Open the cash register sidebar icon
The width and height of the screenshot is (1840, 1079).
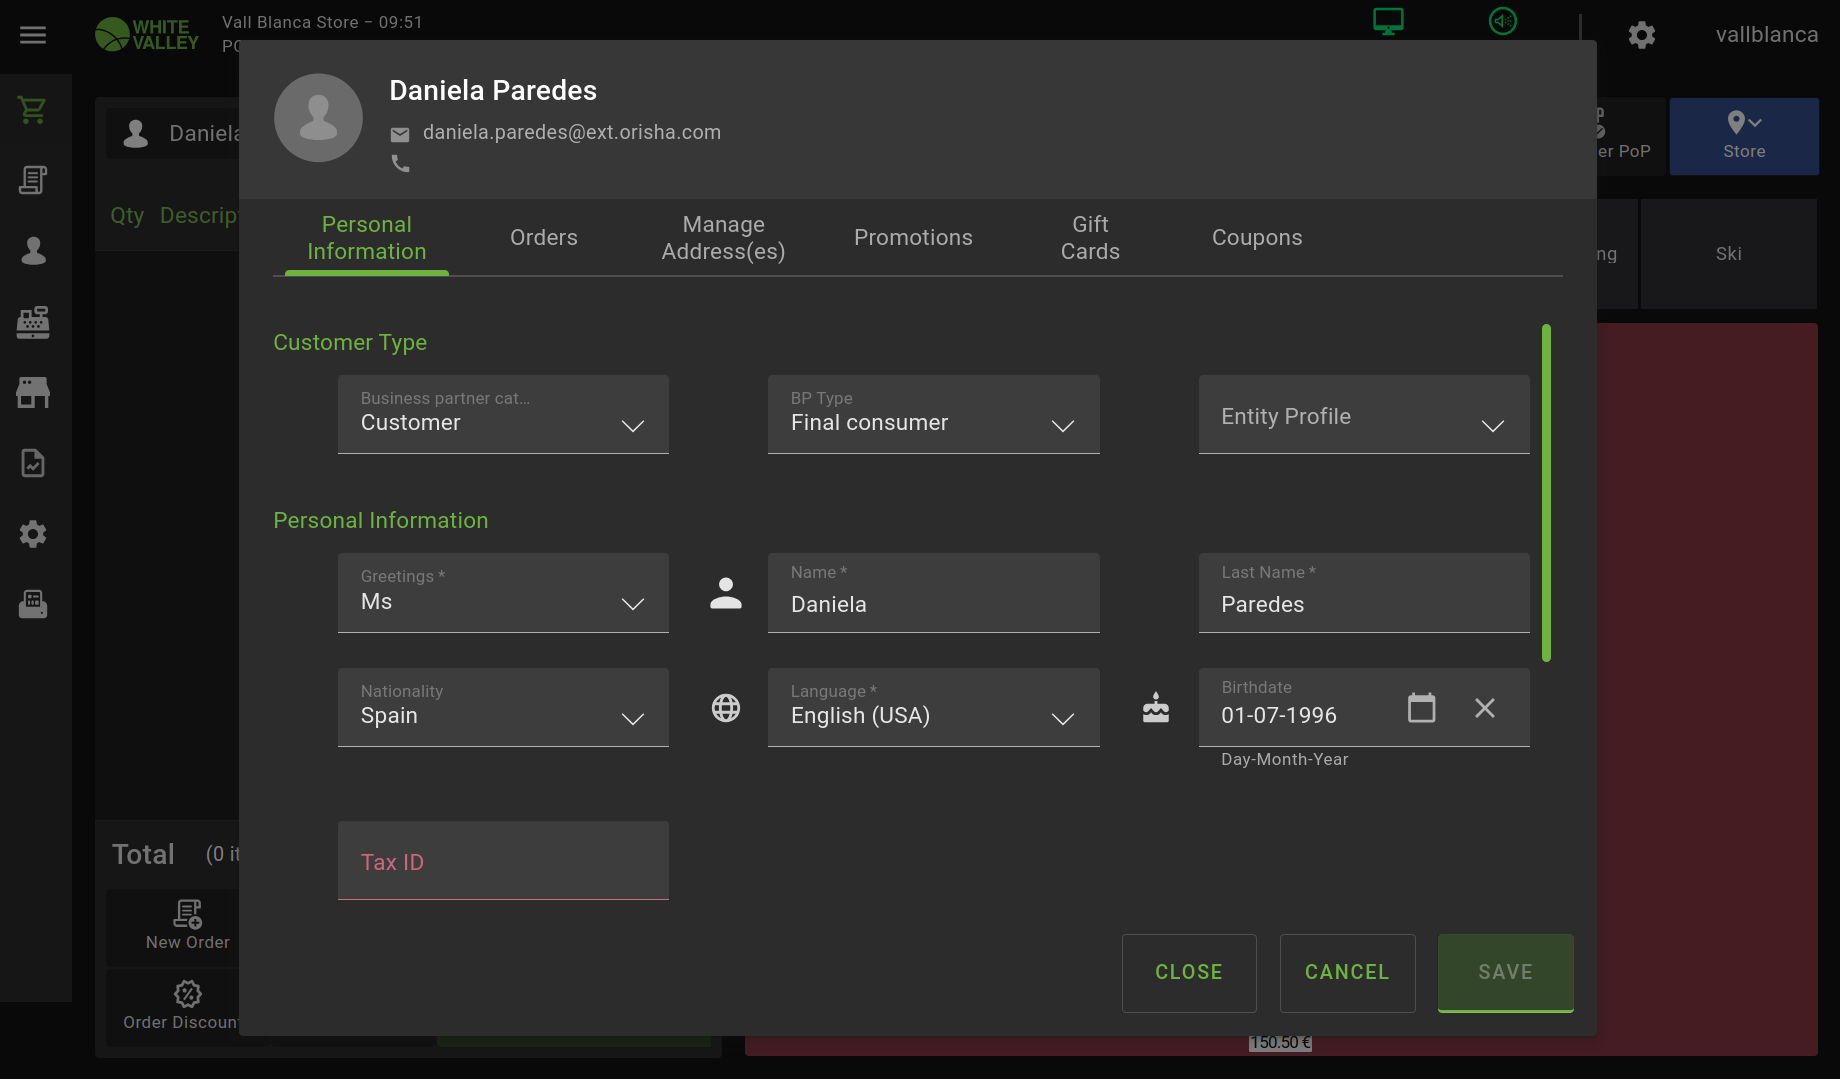[33, 322]
